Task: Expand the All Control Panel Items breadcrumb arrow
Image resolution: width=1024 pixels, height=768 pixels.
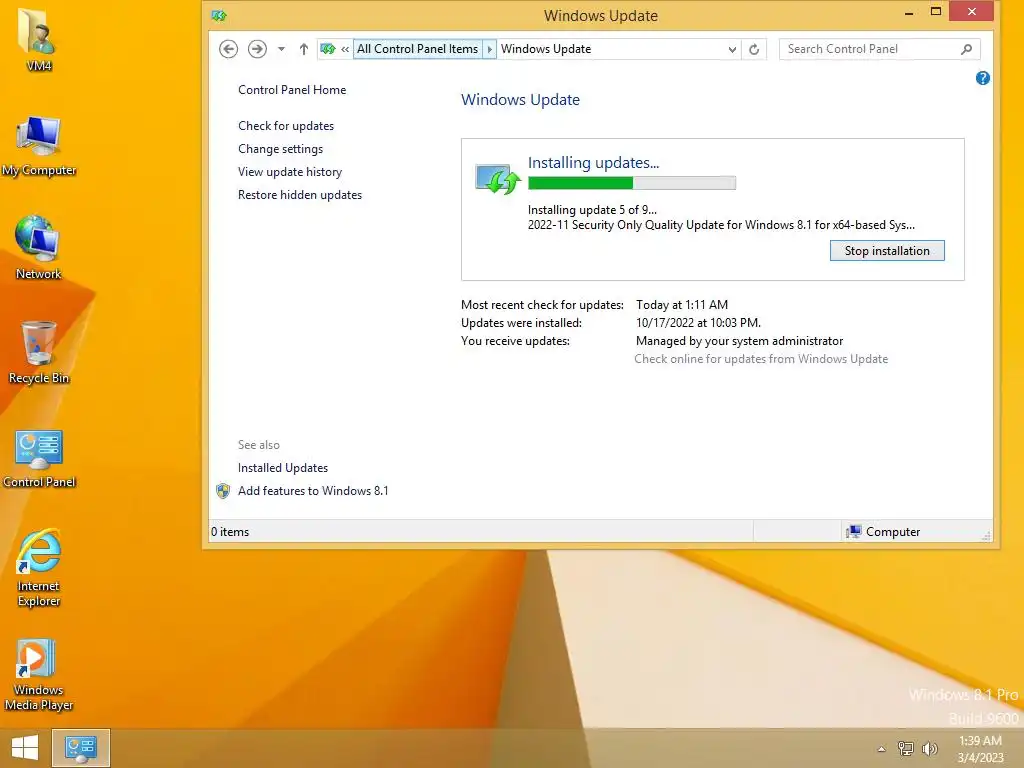Action: 489,49
